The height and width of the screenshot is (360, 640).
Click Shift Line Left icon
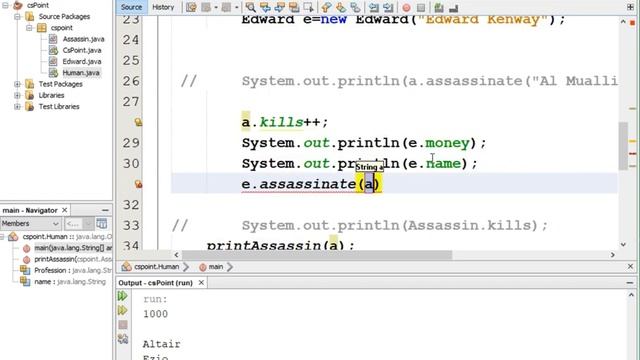373,7
